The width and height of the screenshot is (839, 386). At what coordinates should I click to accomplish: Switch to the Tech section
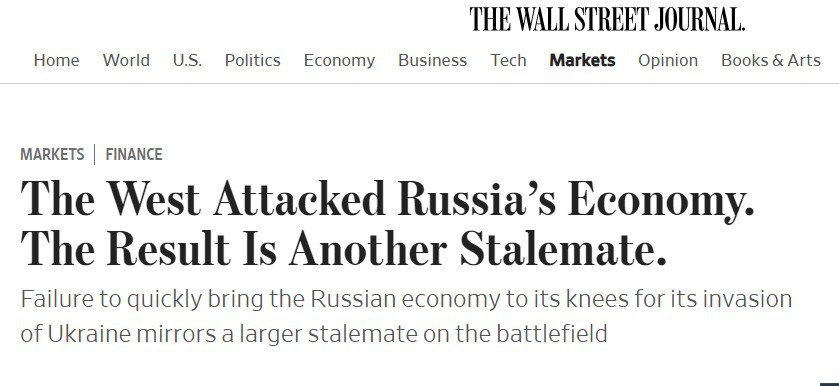[508, 60]
